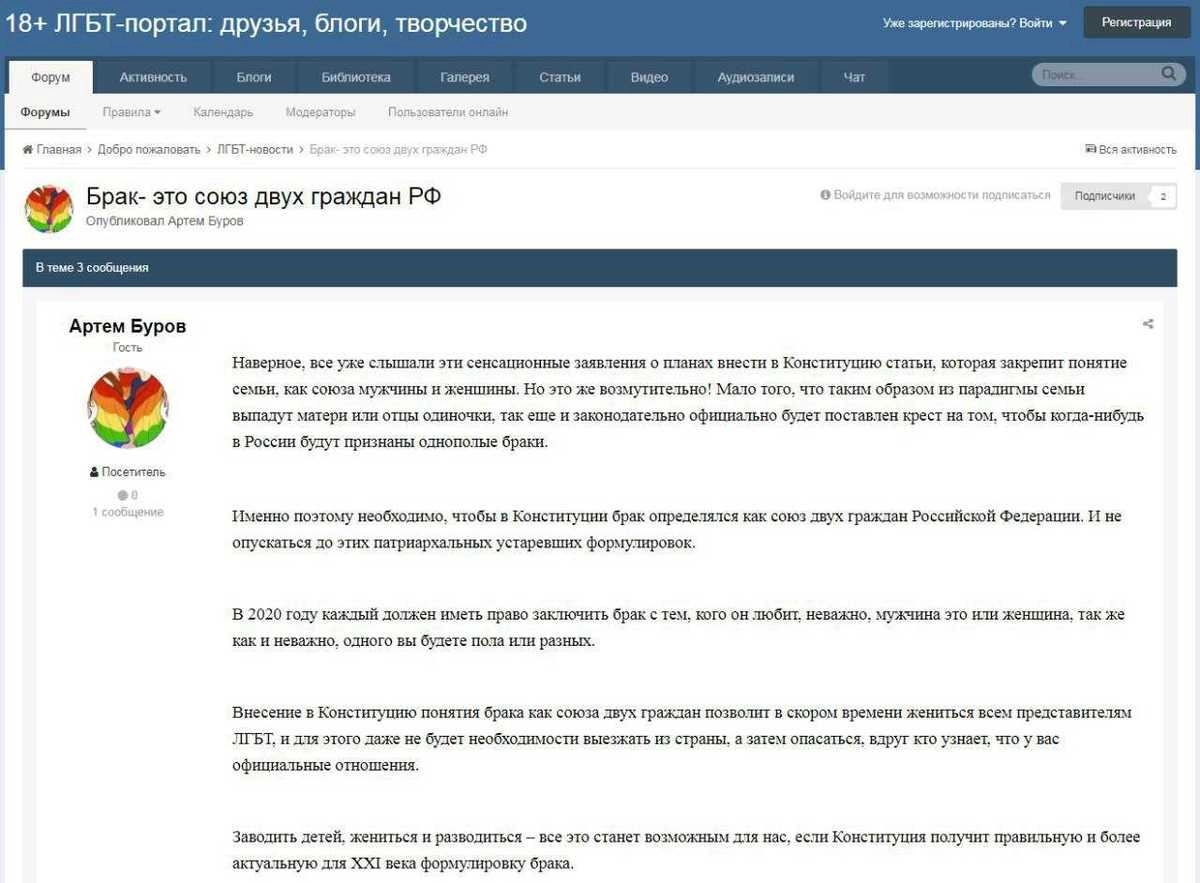Click the Календарь submenu link

(223, 113)
